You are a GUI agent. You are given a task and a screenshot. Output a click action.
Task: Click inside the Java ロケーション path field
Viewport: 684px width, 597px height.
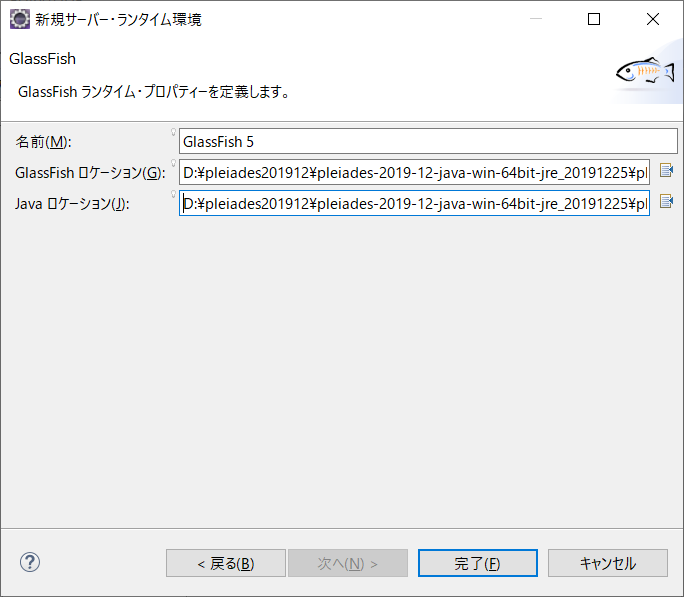click(414, 203)
